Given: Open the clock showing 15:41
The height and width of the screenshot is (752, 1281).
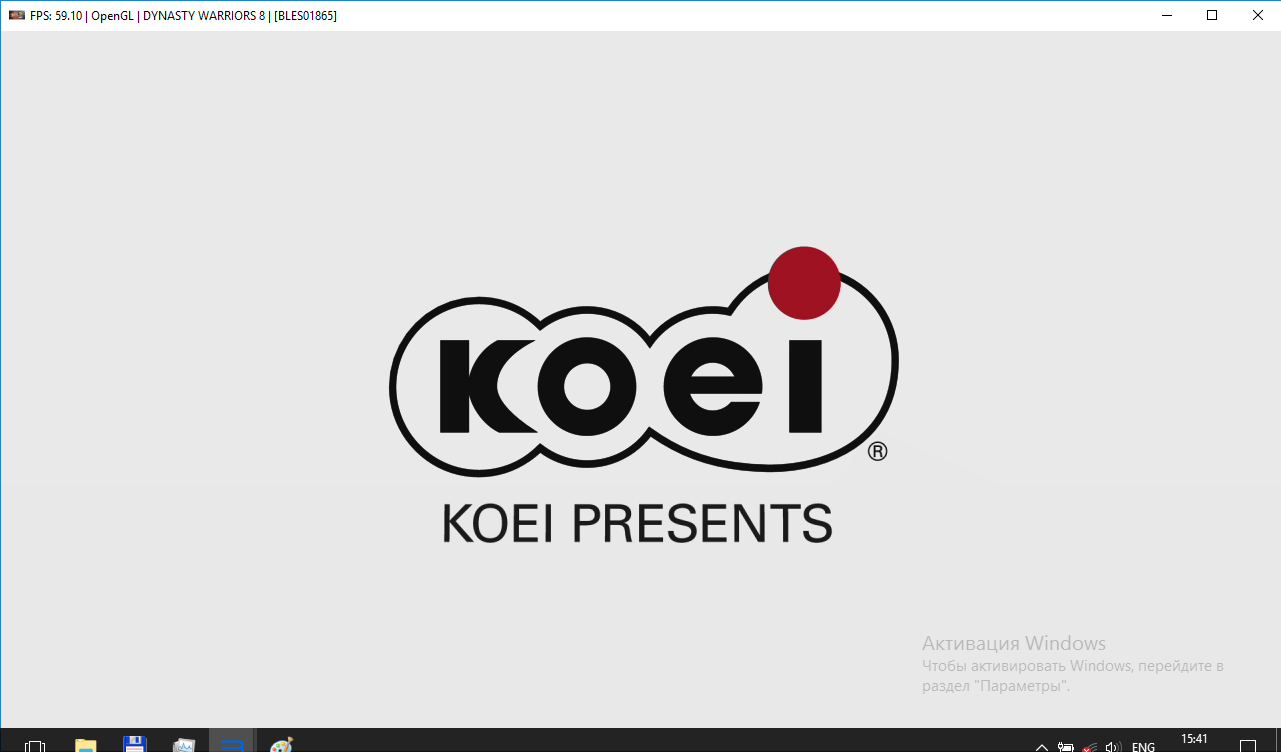Looking at the screenshot, I should (1194, 740).
